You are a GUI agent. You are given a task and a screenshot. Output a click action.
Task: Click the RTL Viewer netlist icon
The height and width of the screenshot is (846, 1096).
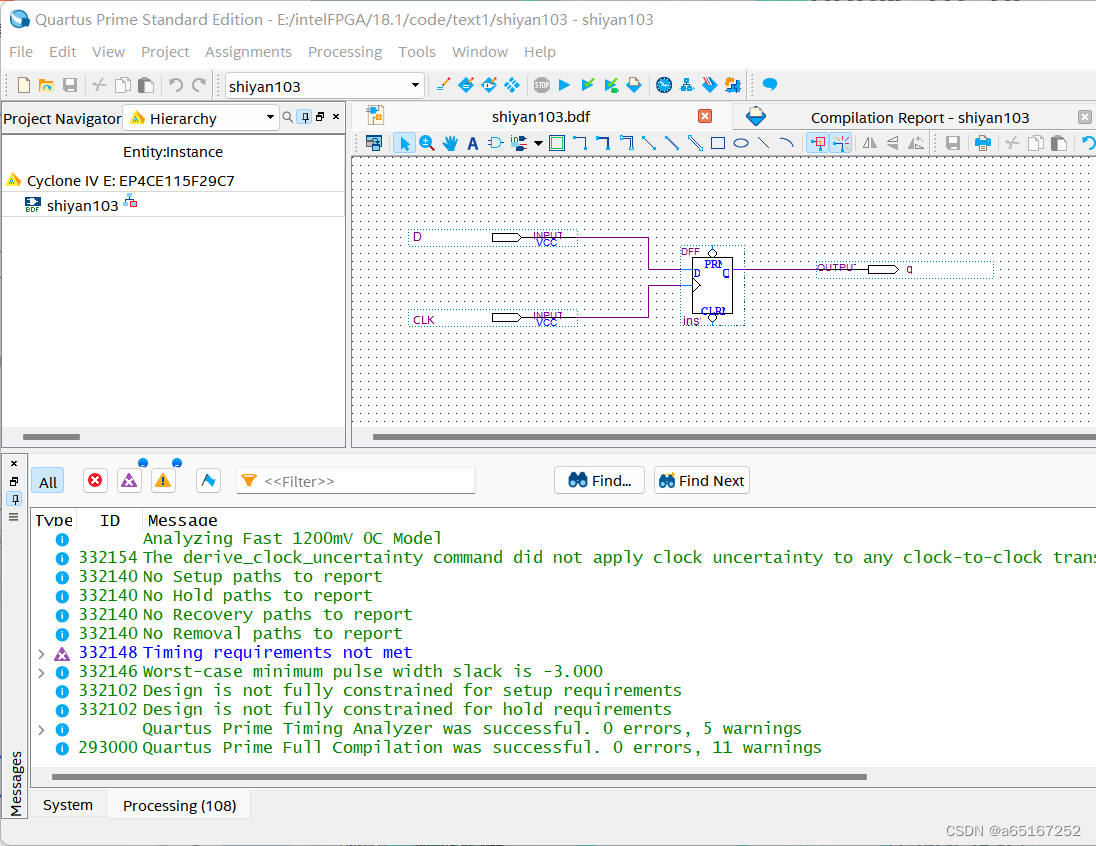coord(687,85)
